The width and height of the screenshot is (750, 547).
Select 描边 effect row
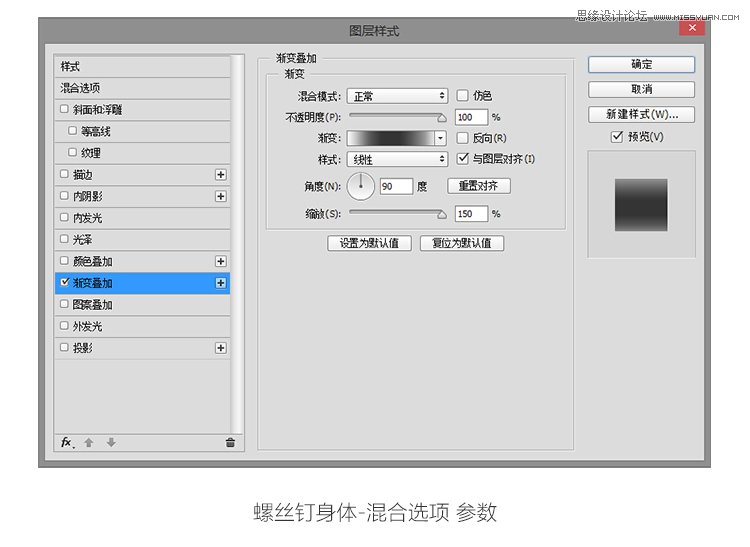tap(143, 175)
